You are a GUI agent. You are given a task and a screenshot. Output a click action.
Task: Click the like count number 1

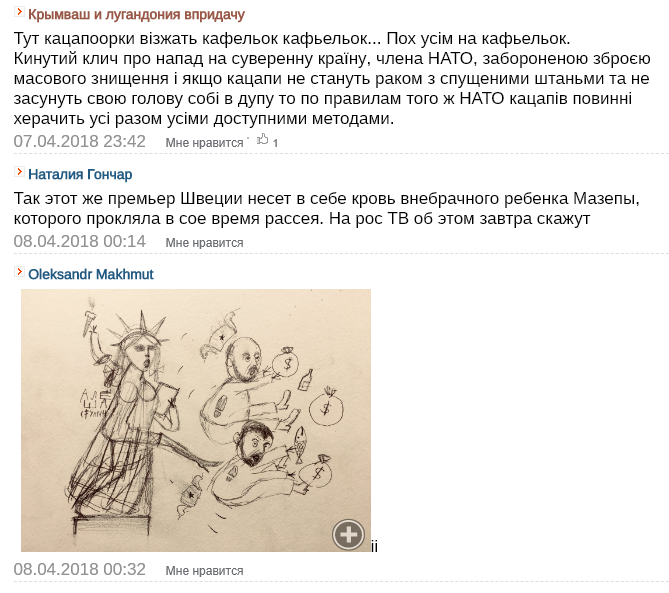coord(275,143)
